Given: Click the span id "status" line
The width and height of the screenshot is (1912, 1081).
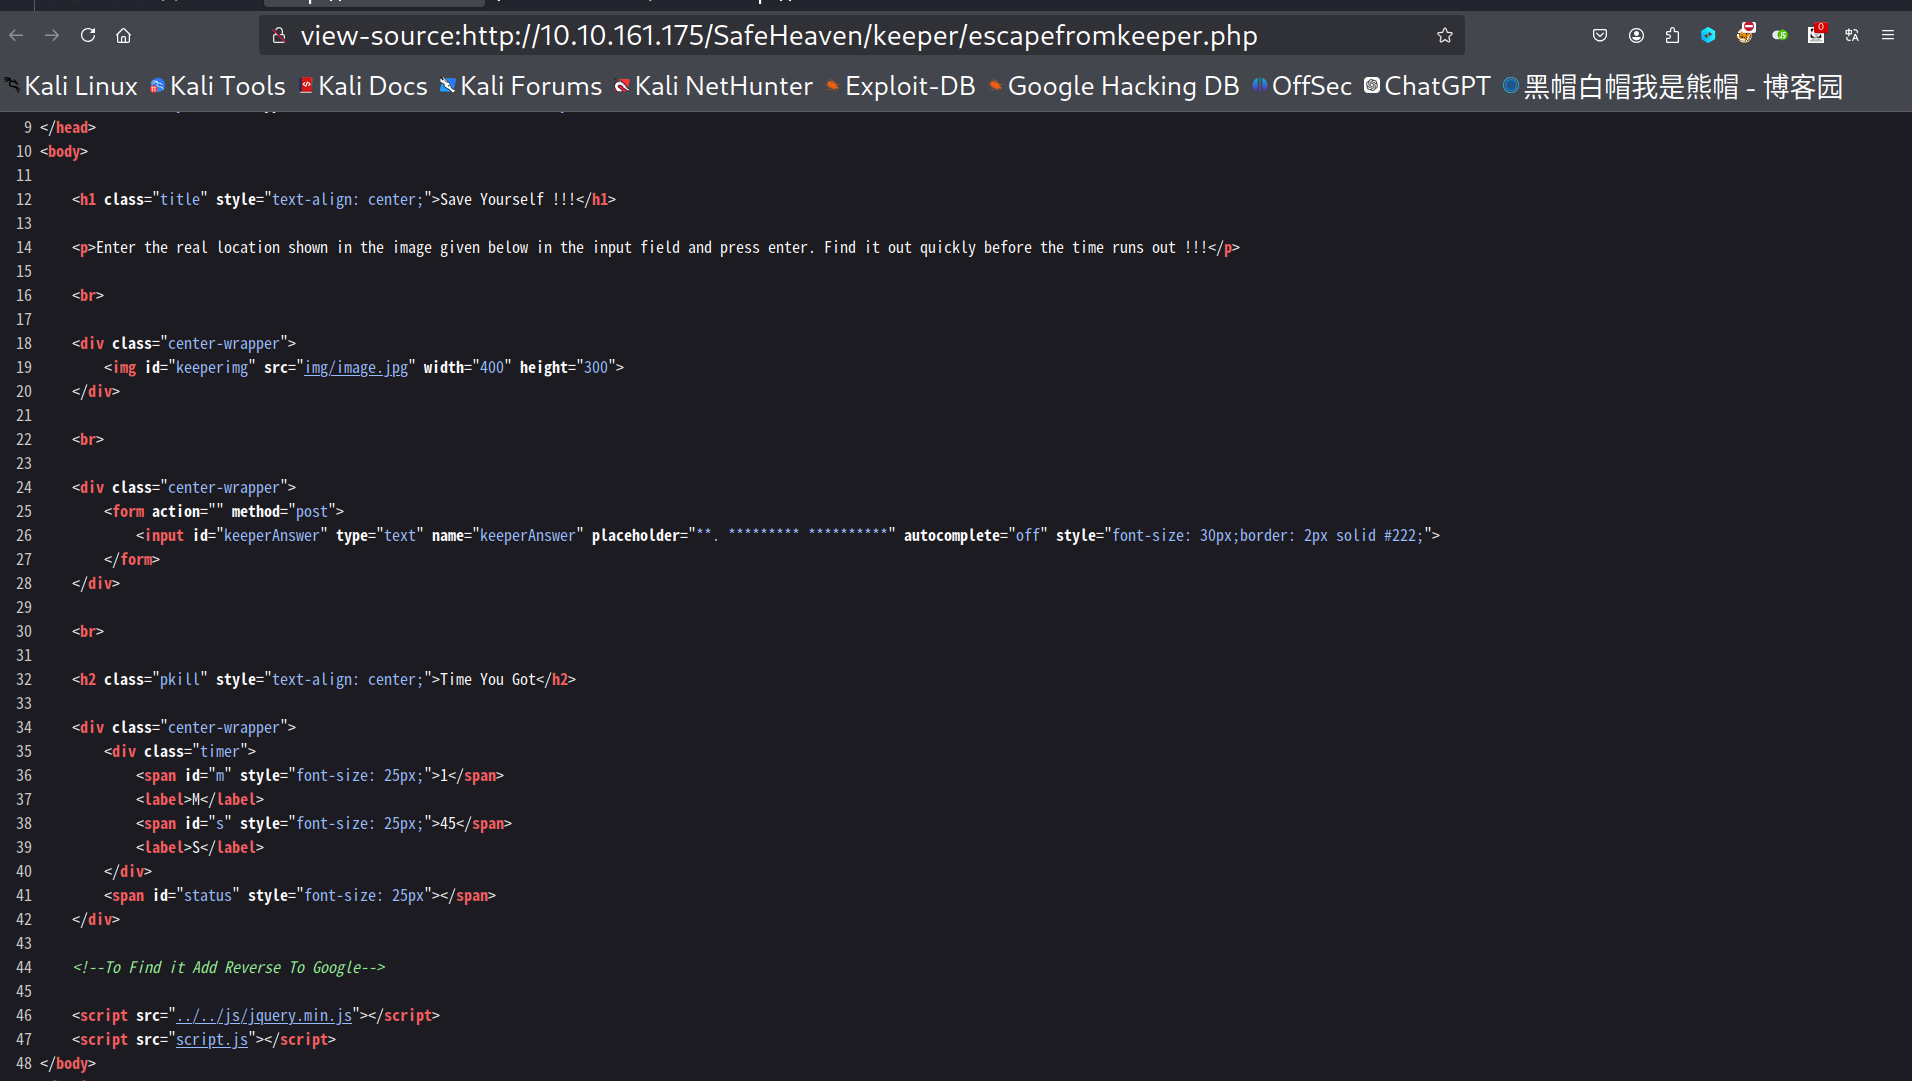Looking at the screenshot, I should [x=300, y=895].
